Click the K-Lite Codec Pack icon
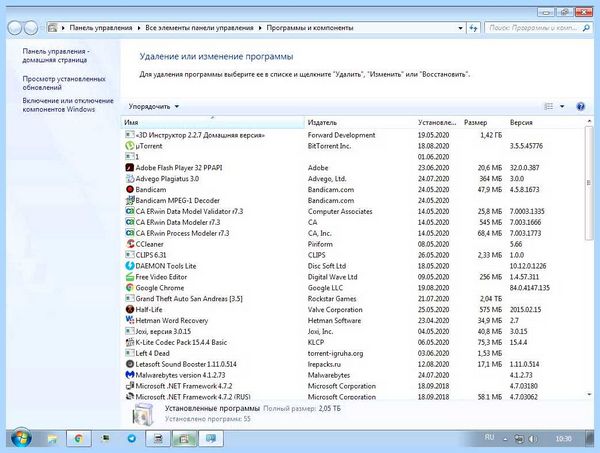The width and height of the screenshot is (600, 453). (x=130, y=342)
